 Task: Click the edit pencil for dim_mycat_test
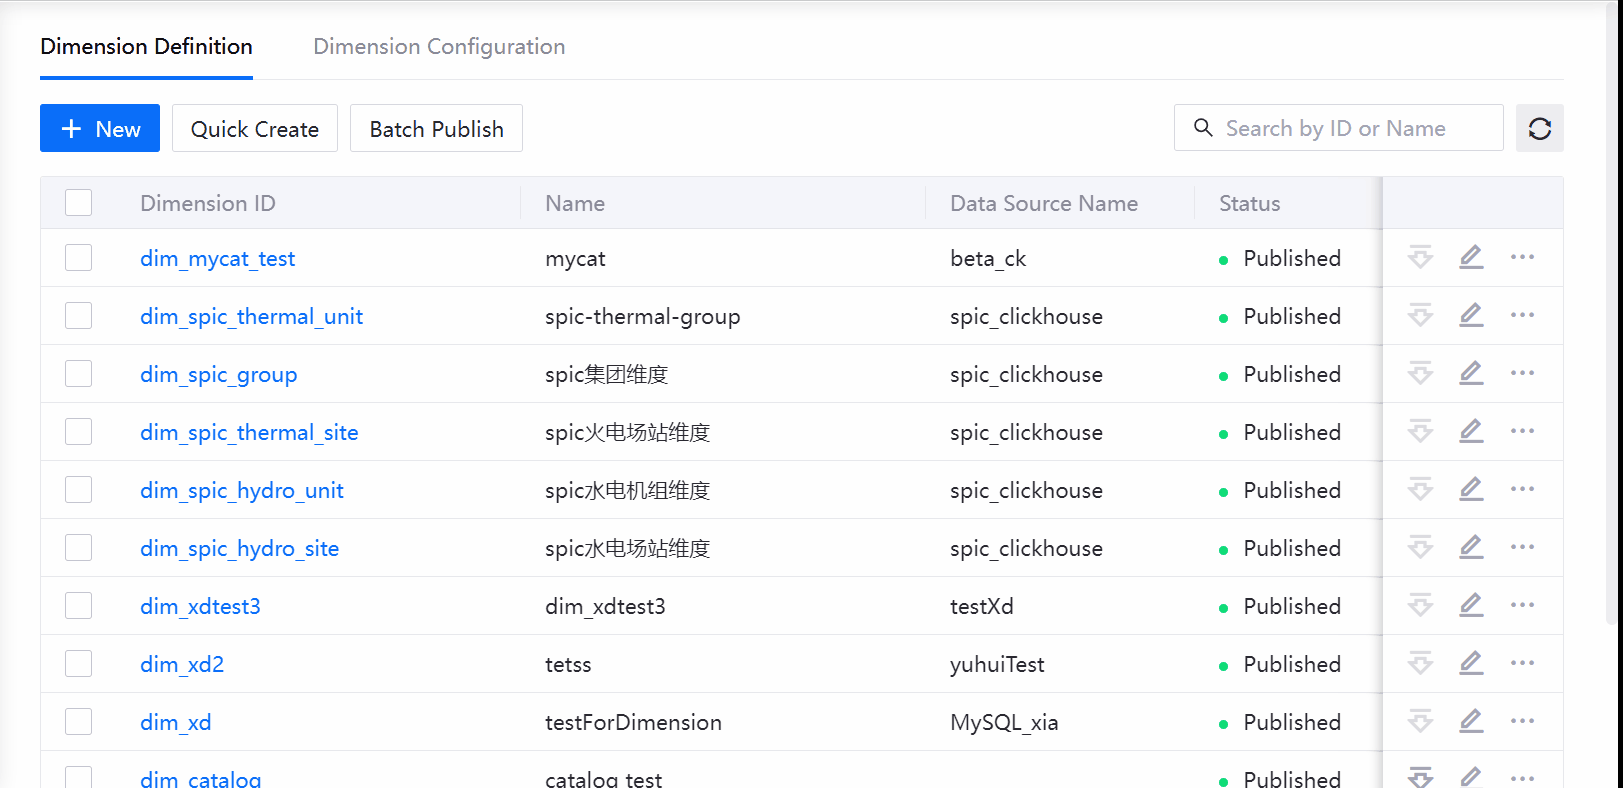1471,257
